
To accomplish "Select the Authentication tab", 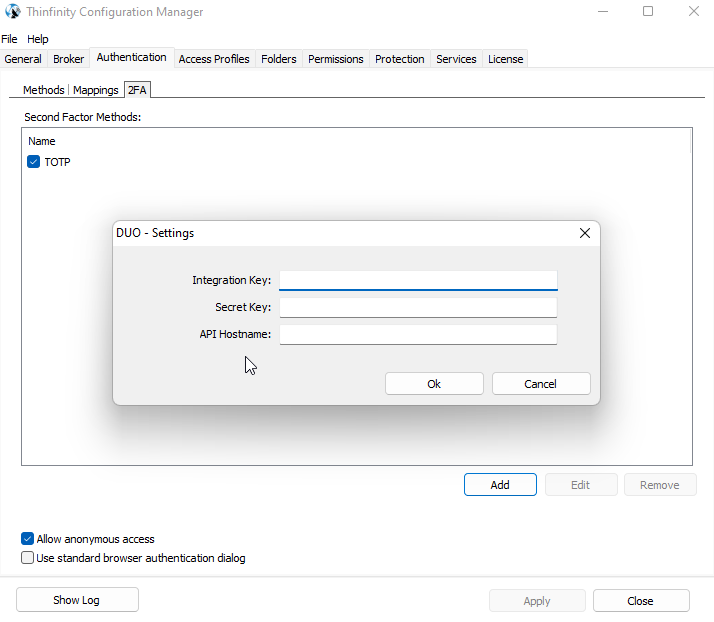I will coord(132,57).
